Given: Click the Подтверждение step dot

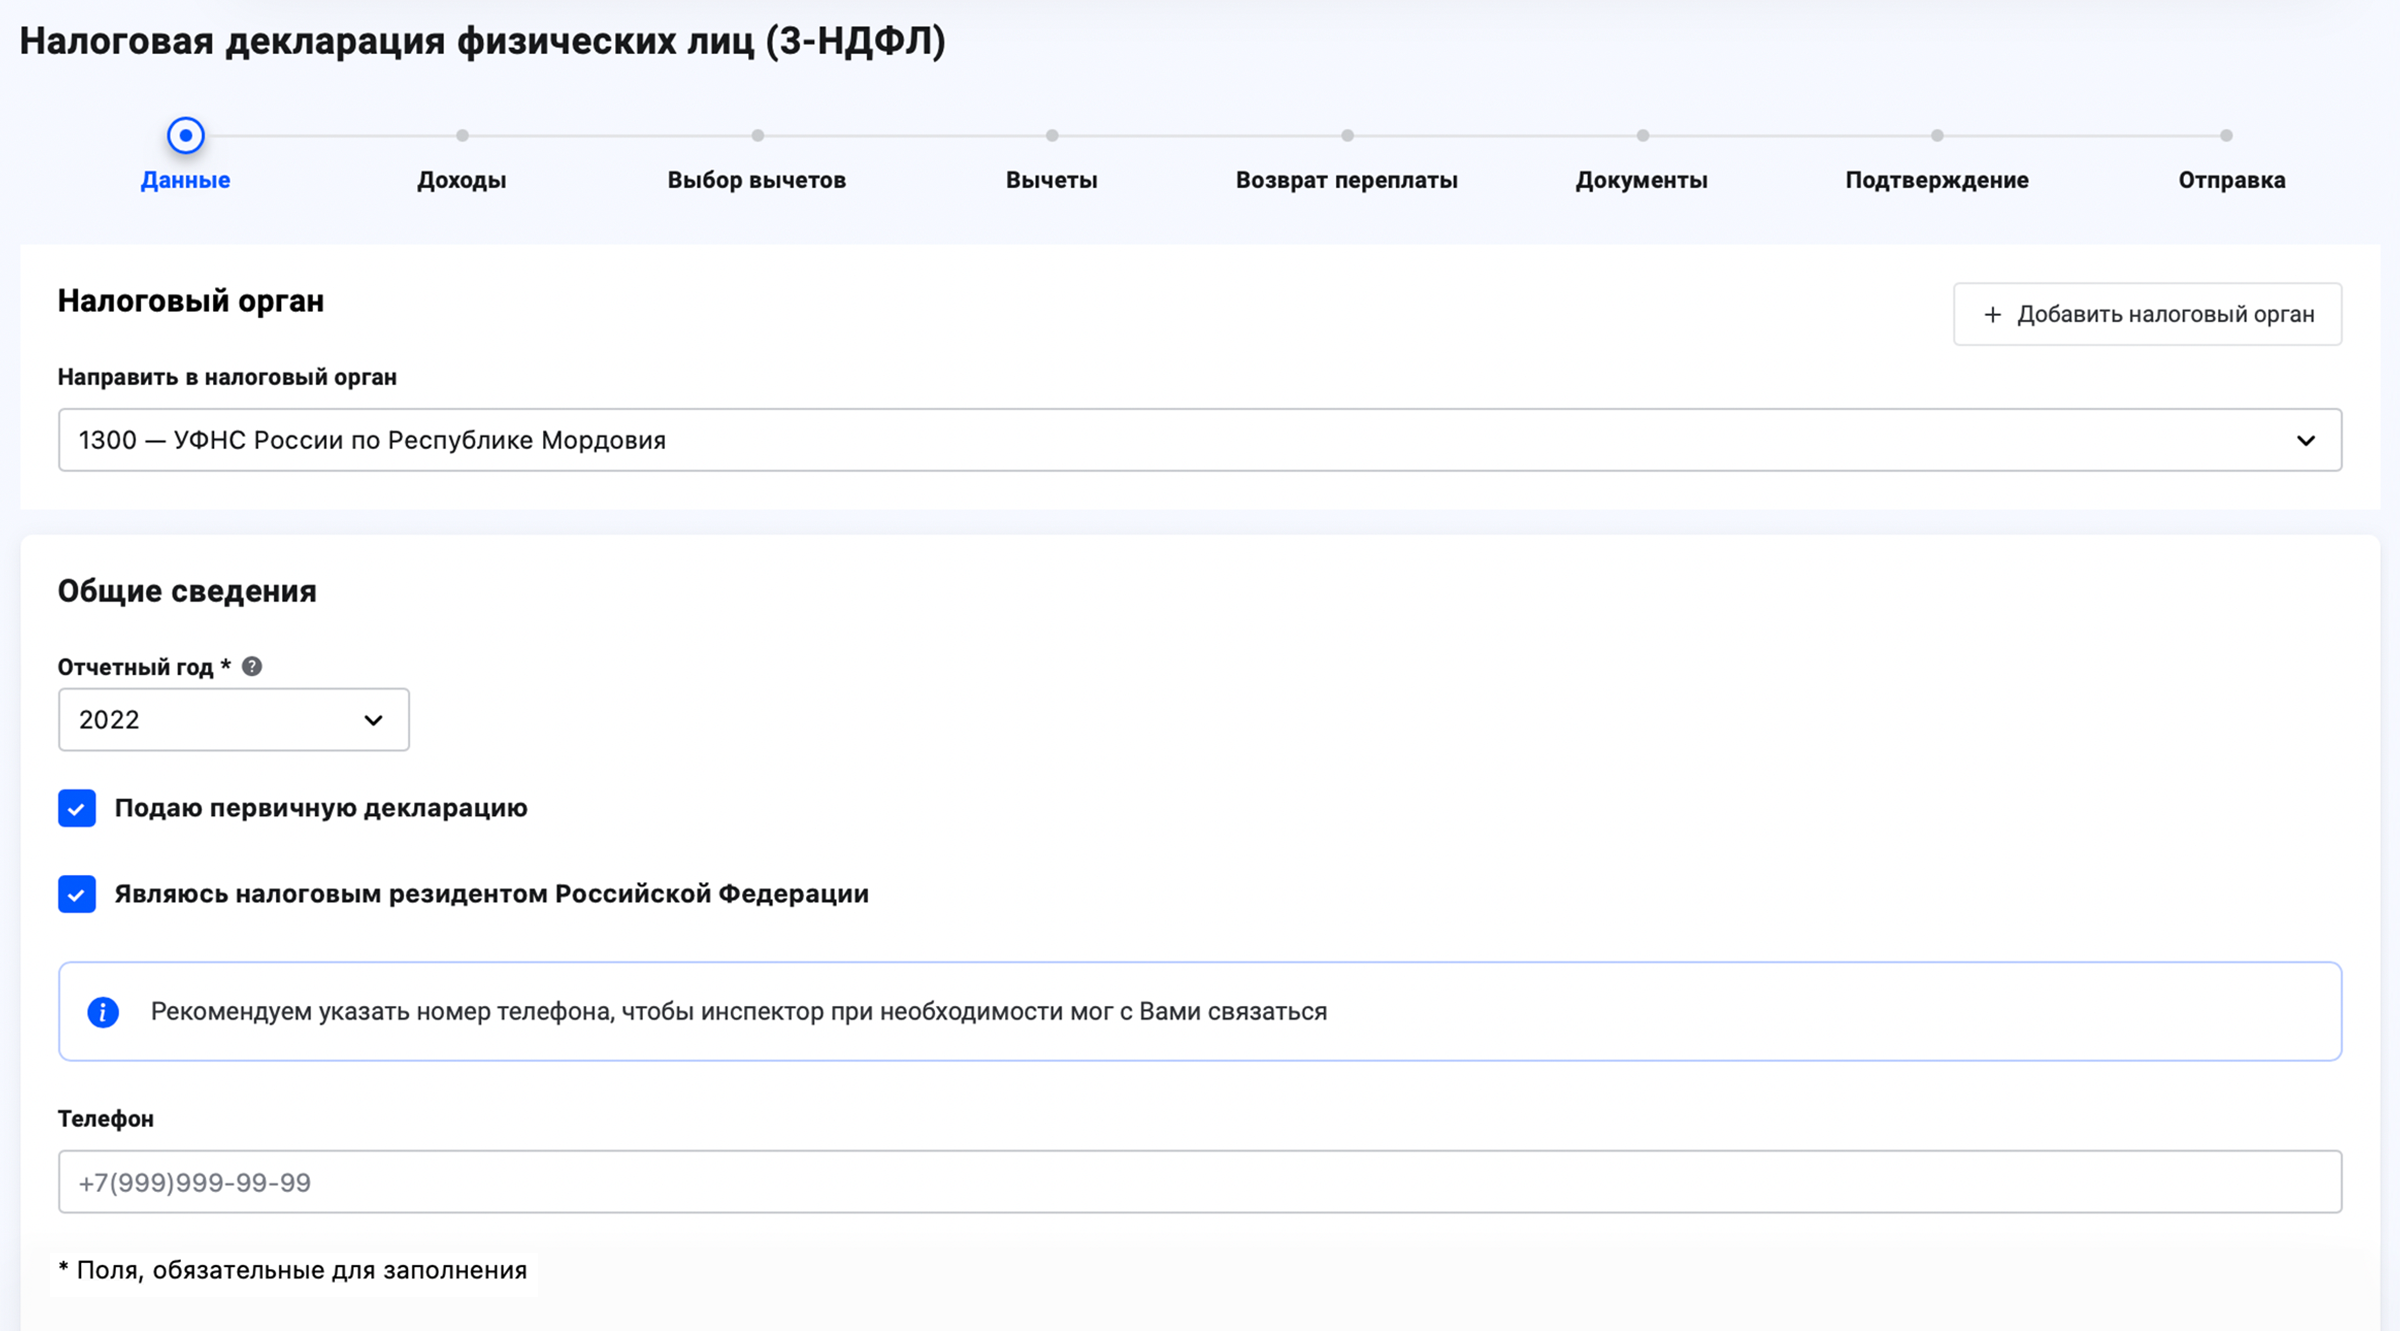Looking at the screenshot, I should pyautogui.click(x=1937, y=135).
